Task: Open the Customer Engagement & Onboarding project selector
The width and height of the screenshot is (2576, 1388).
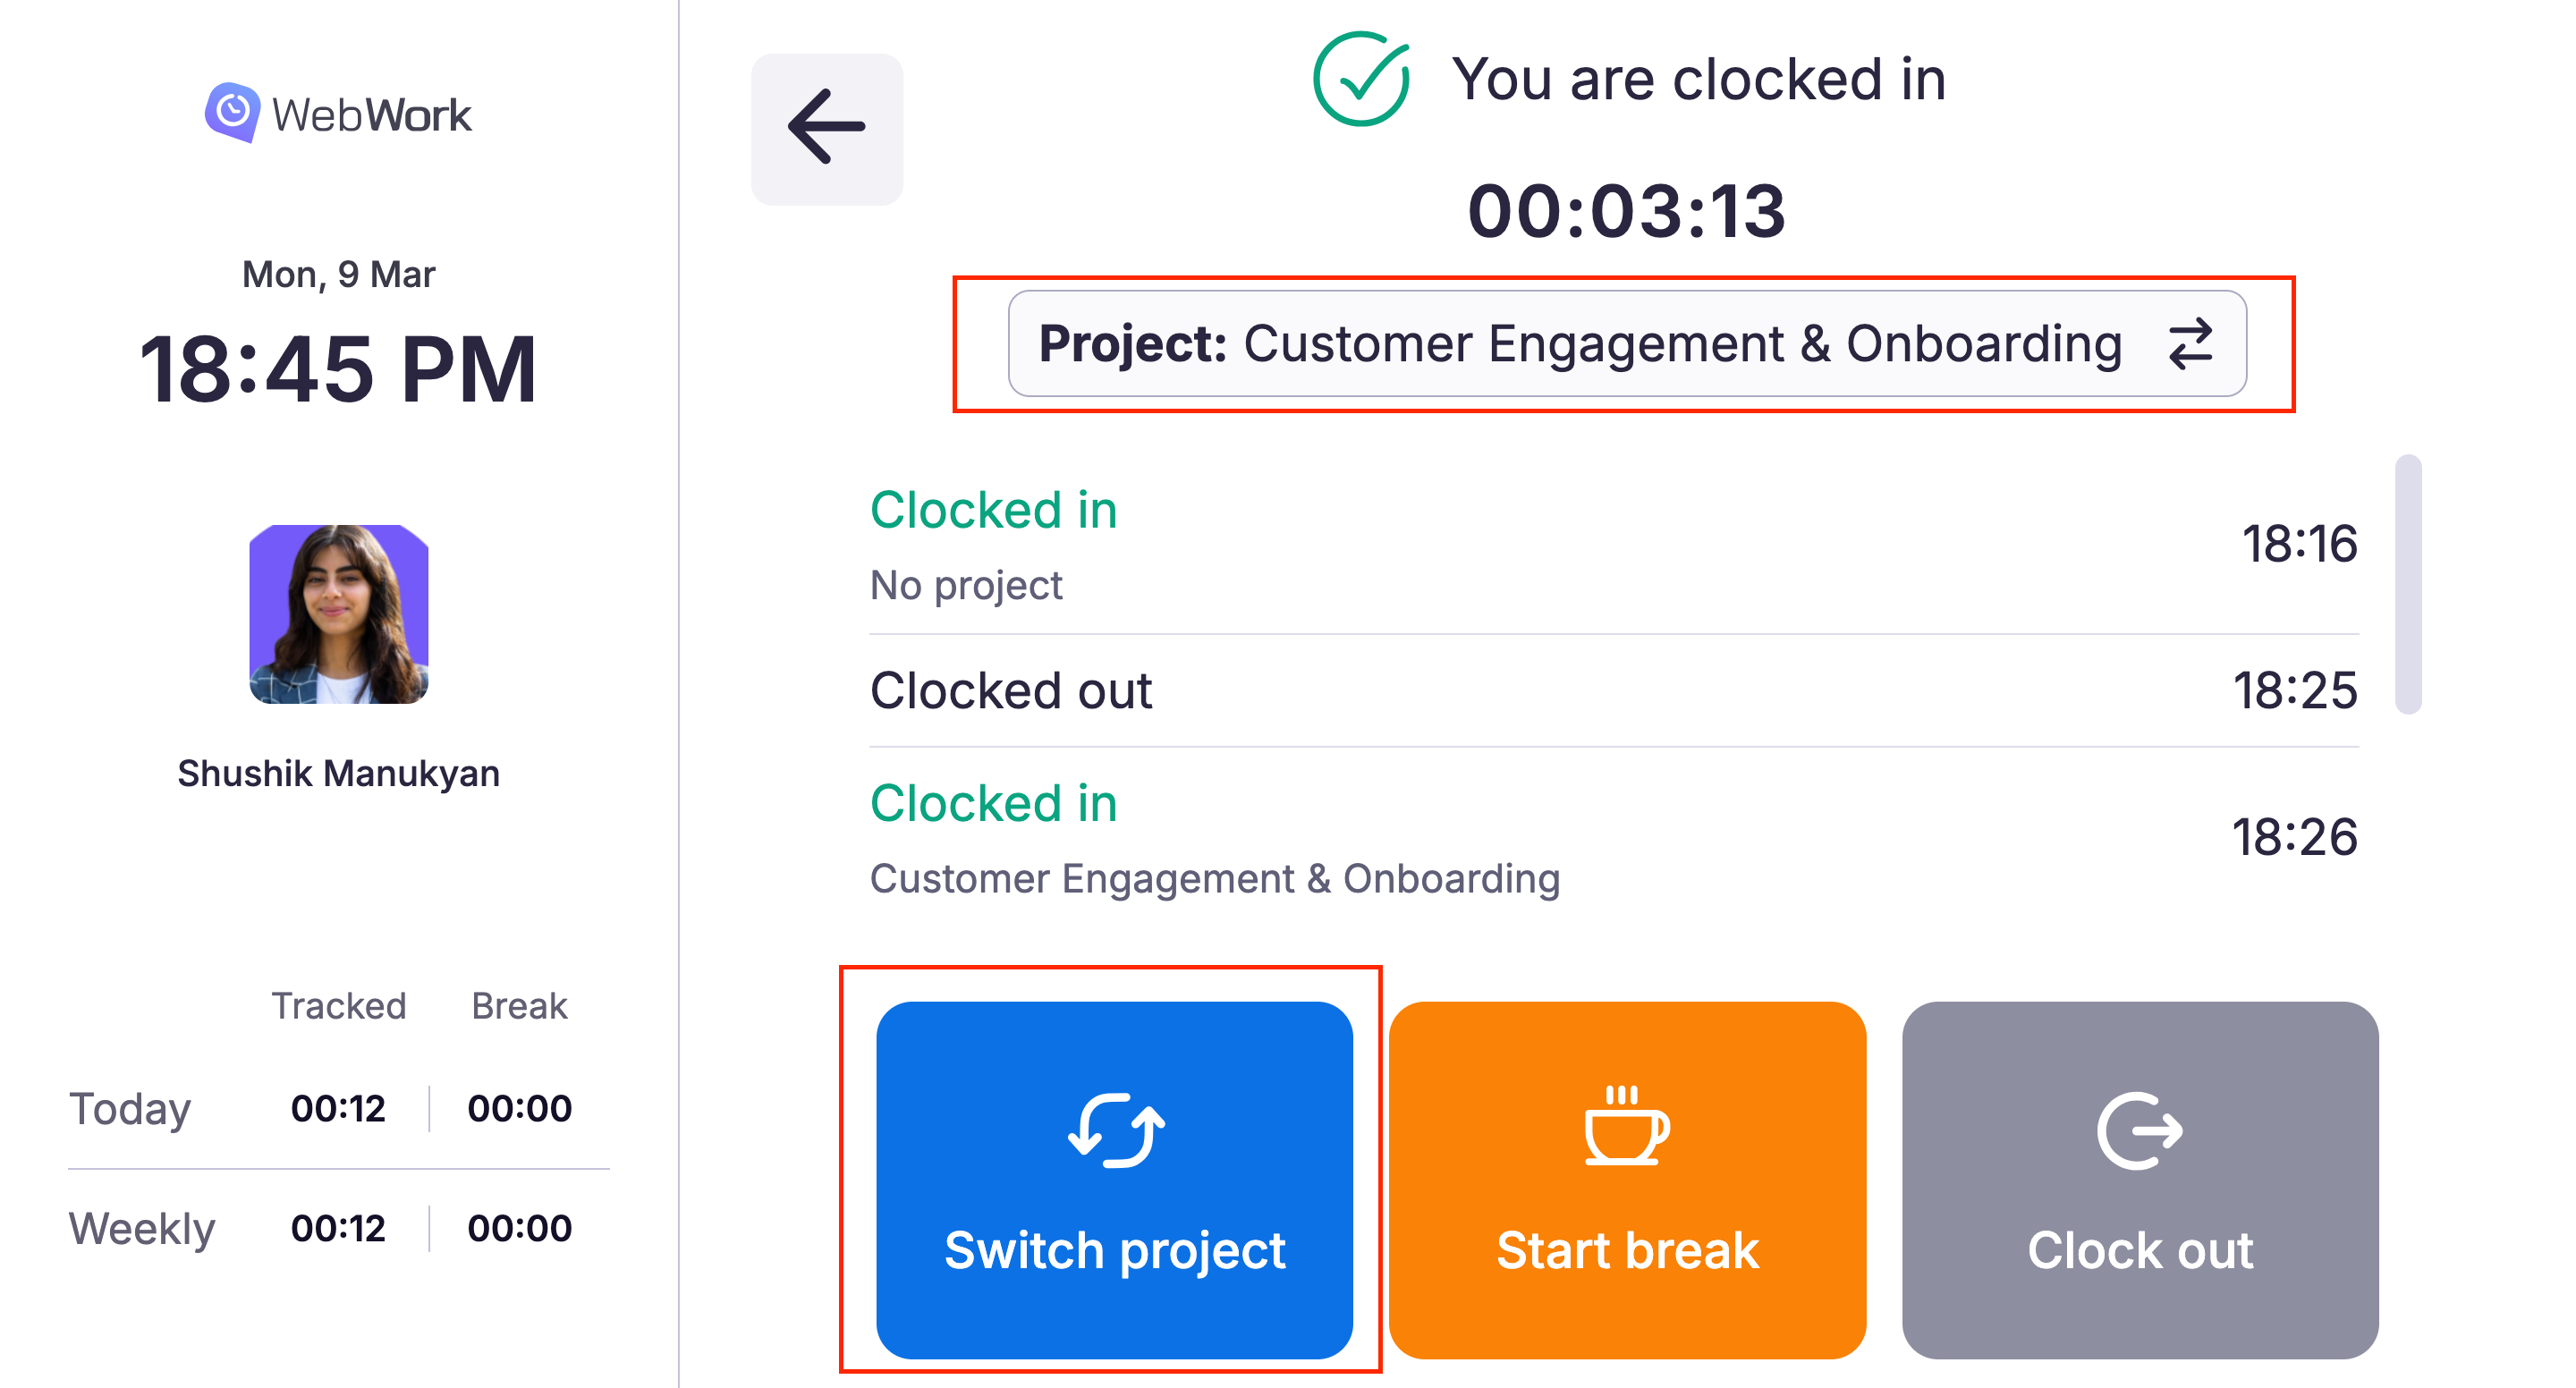Action: pos(1580,344)
